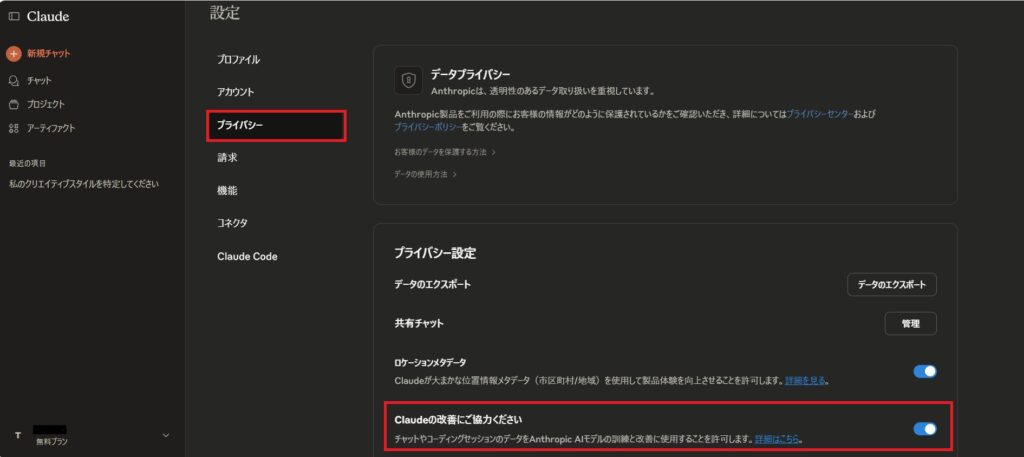The height and width of the screenshot is (457, 1024).
Task: Click the 無料プラン plan label
Action: click(52, 442)
